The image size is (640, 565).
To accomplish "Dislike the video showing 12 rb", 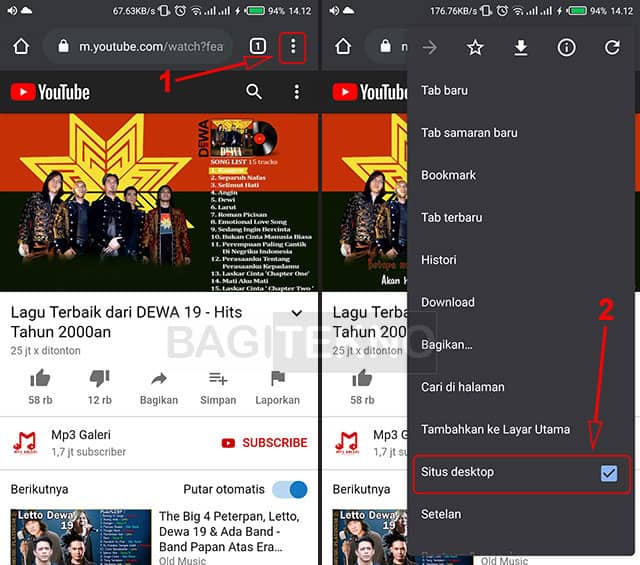I will pos(100,378).
